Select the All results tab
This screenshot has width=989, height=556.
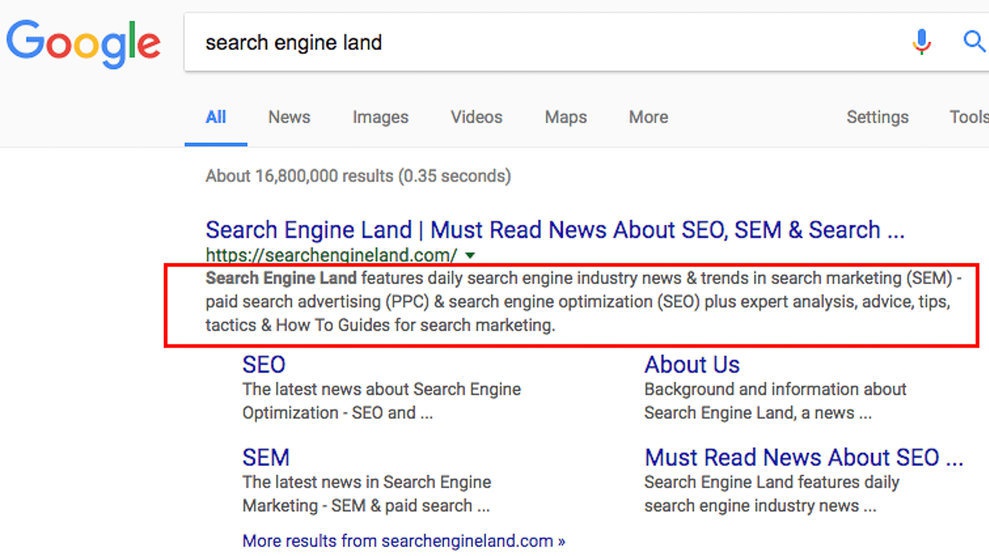point(216,117)
